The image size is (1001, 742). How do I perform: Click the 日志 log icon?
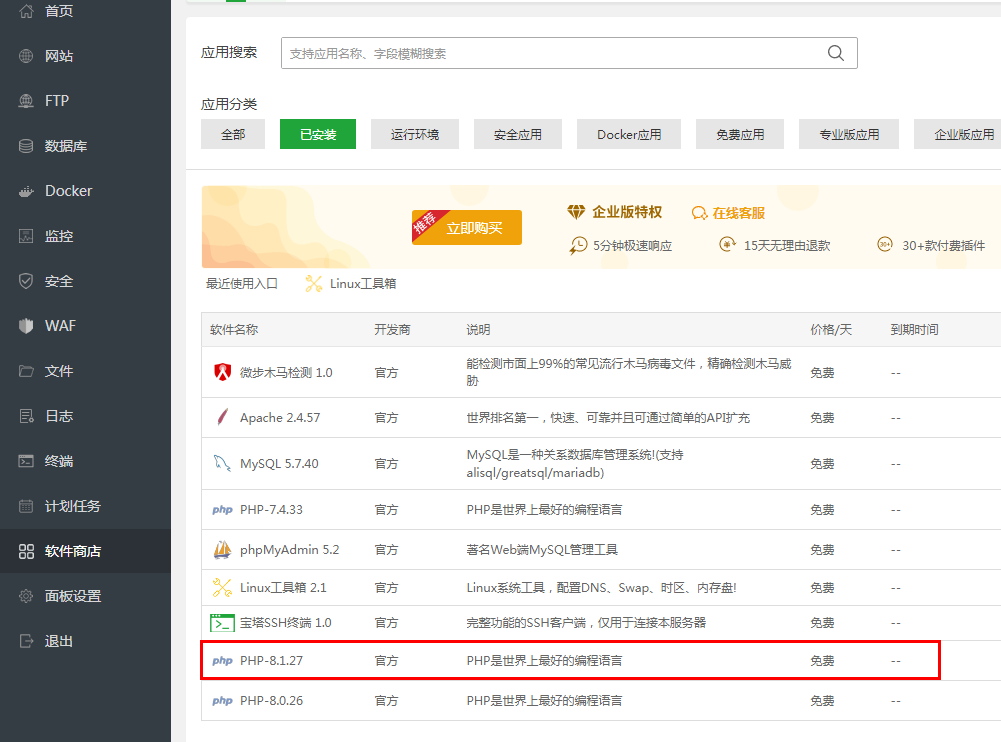click(x=26, y=416)
